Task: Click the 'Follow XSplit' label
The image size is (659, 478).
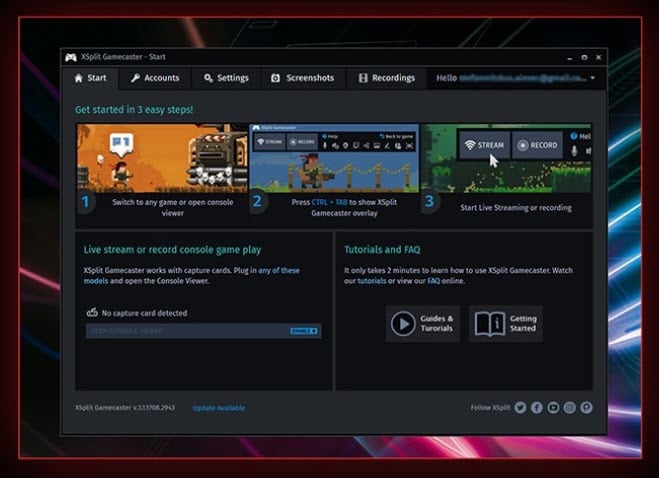Action: pos(490,407)
